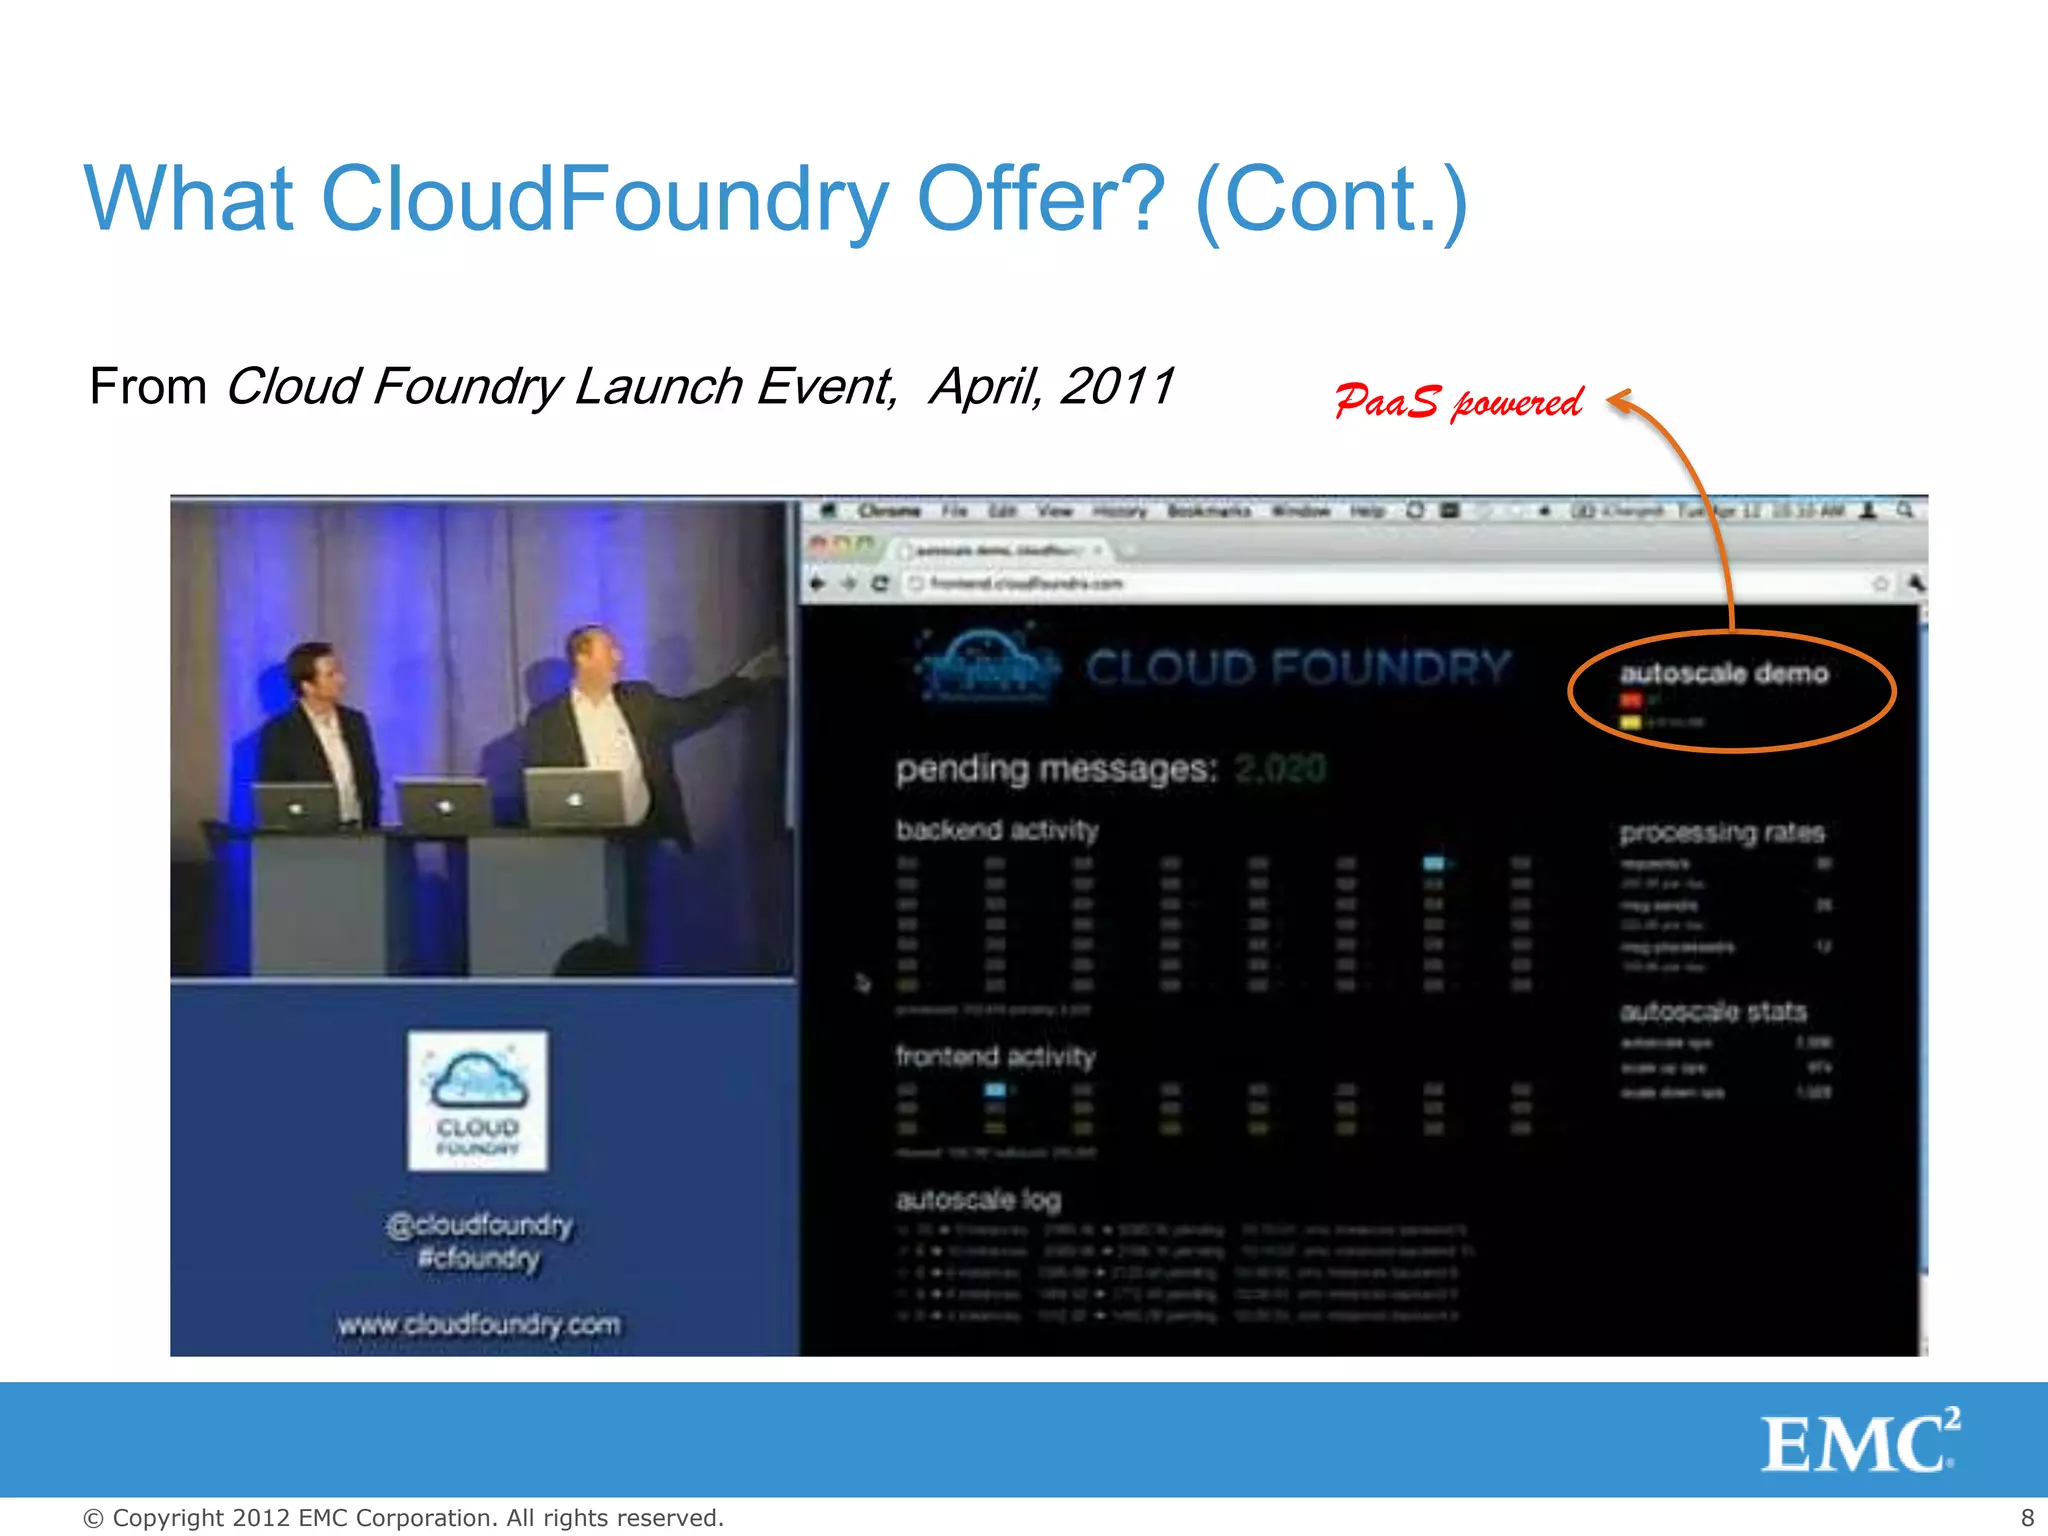Click the frontend activity heading
The width and height of the screenshot is (2048, 1536).
(996, 1056)
